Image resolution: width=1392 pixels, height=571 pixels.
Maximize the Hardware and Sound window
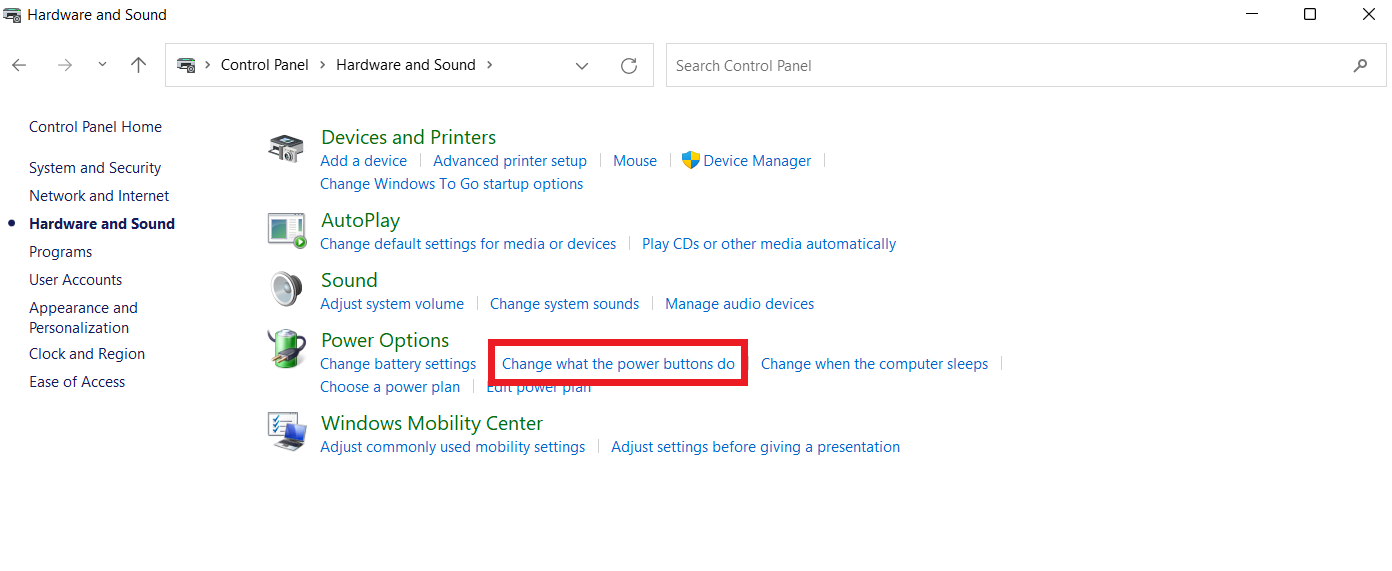tap(1310, 15)
